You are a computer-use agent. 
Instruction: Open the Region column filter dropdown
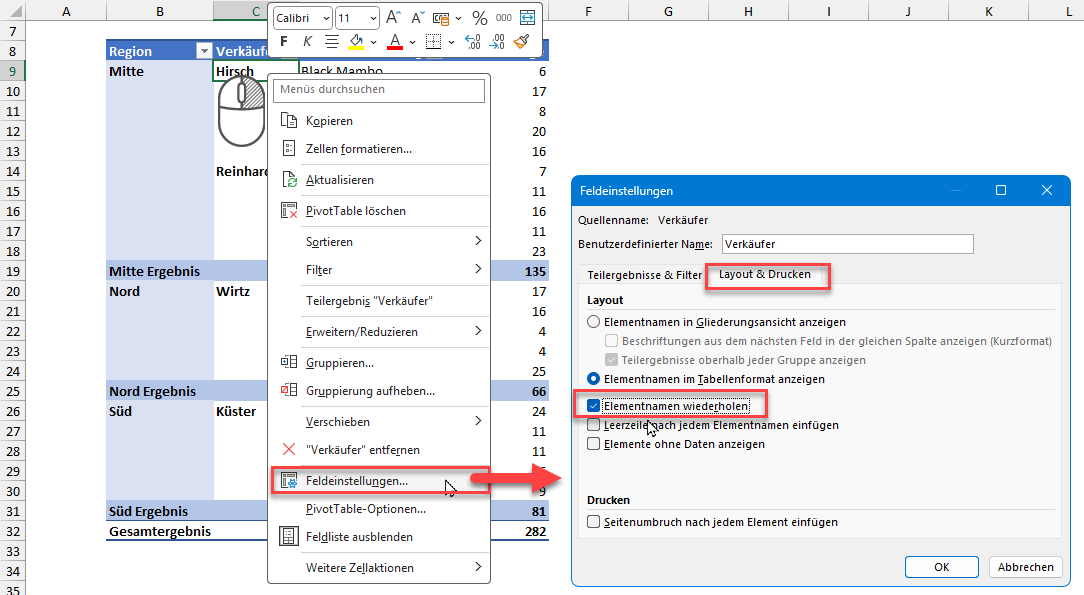tap(204, 51)
